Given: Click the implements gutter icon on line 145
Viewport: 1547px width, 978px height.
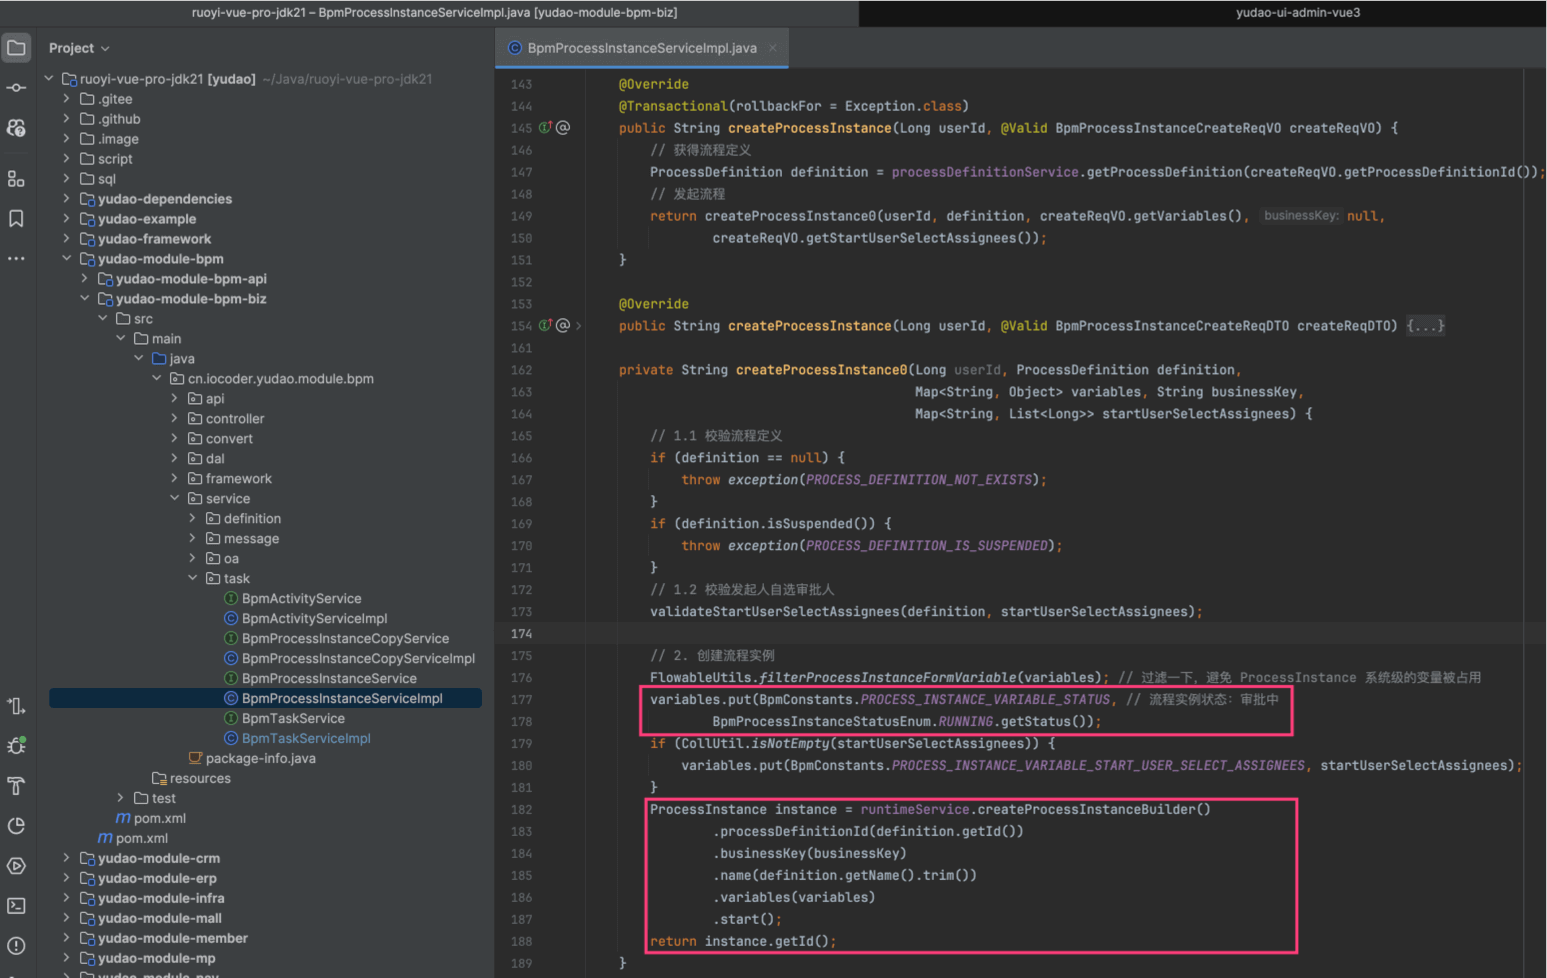Looking at the screenshot, I should click(x=545, y=128).
